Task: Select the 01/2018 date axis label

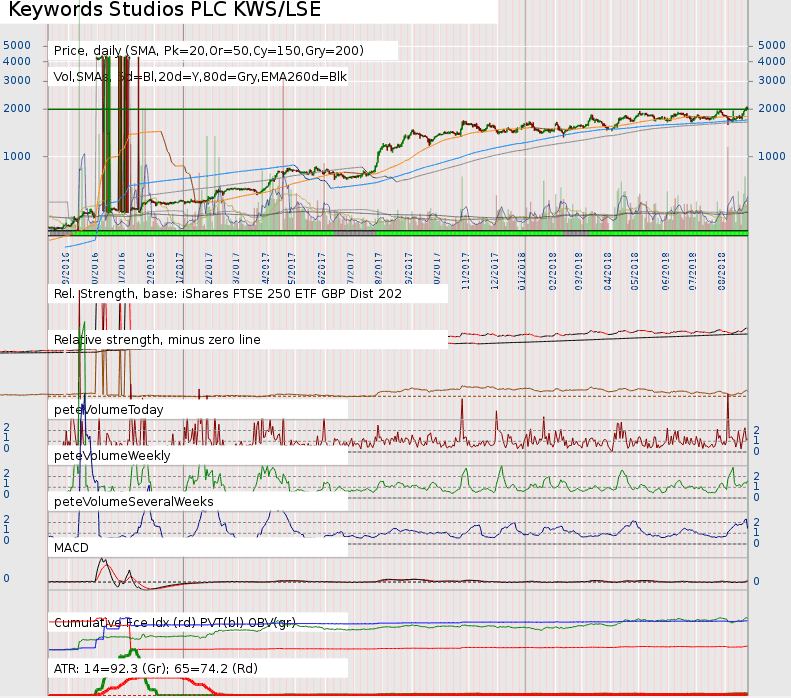Action: [x=522, y=271]
